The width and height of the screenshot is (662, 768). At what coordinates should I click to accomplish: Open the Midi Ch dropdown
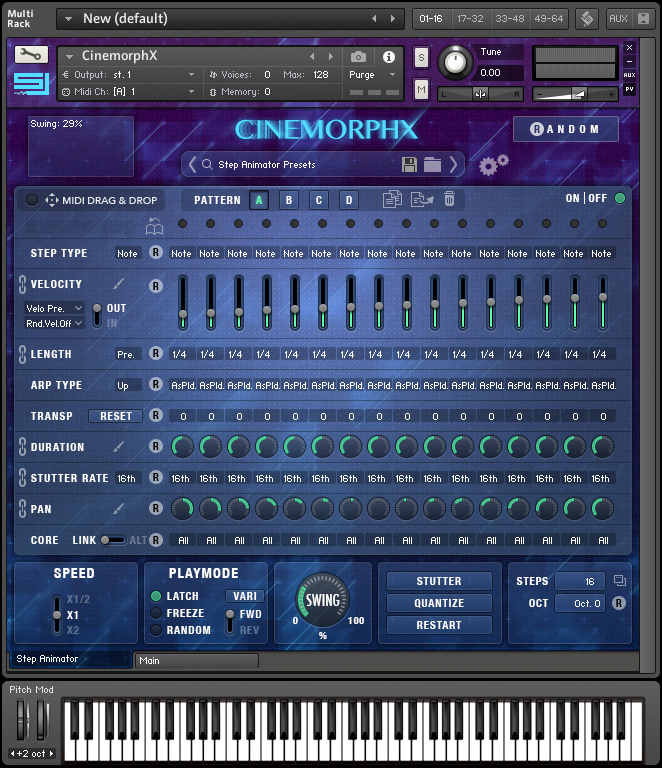point(191,92)
